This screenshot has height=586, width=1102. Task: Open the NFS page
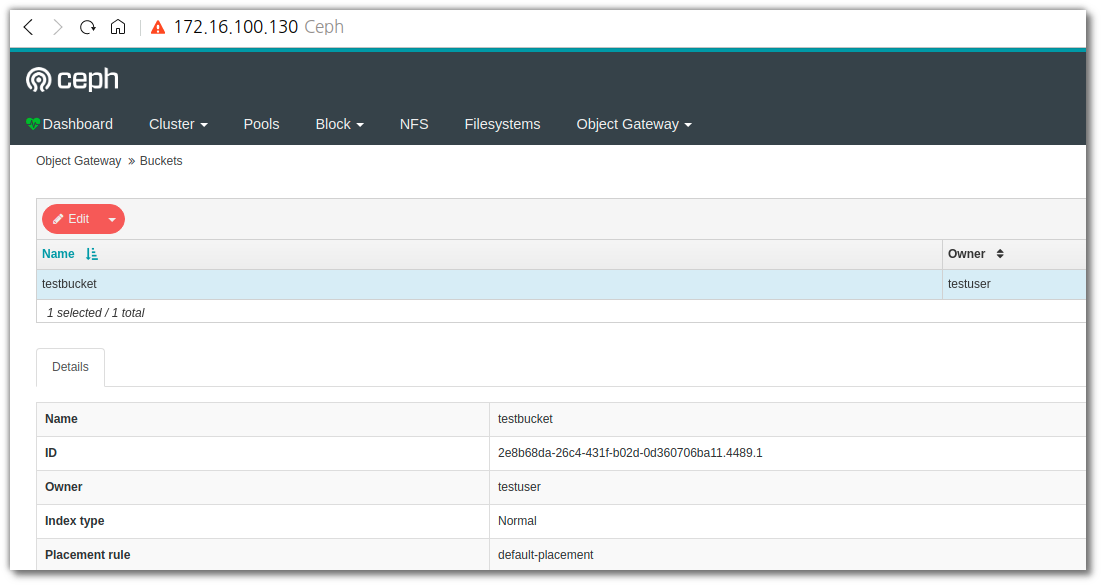click(414, 124)
